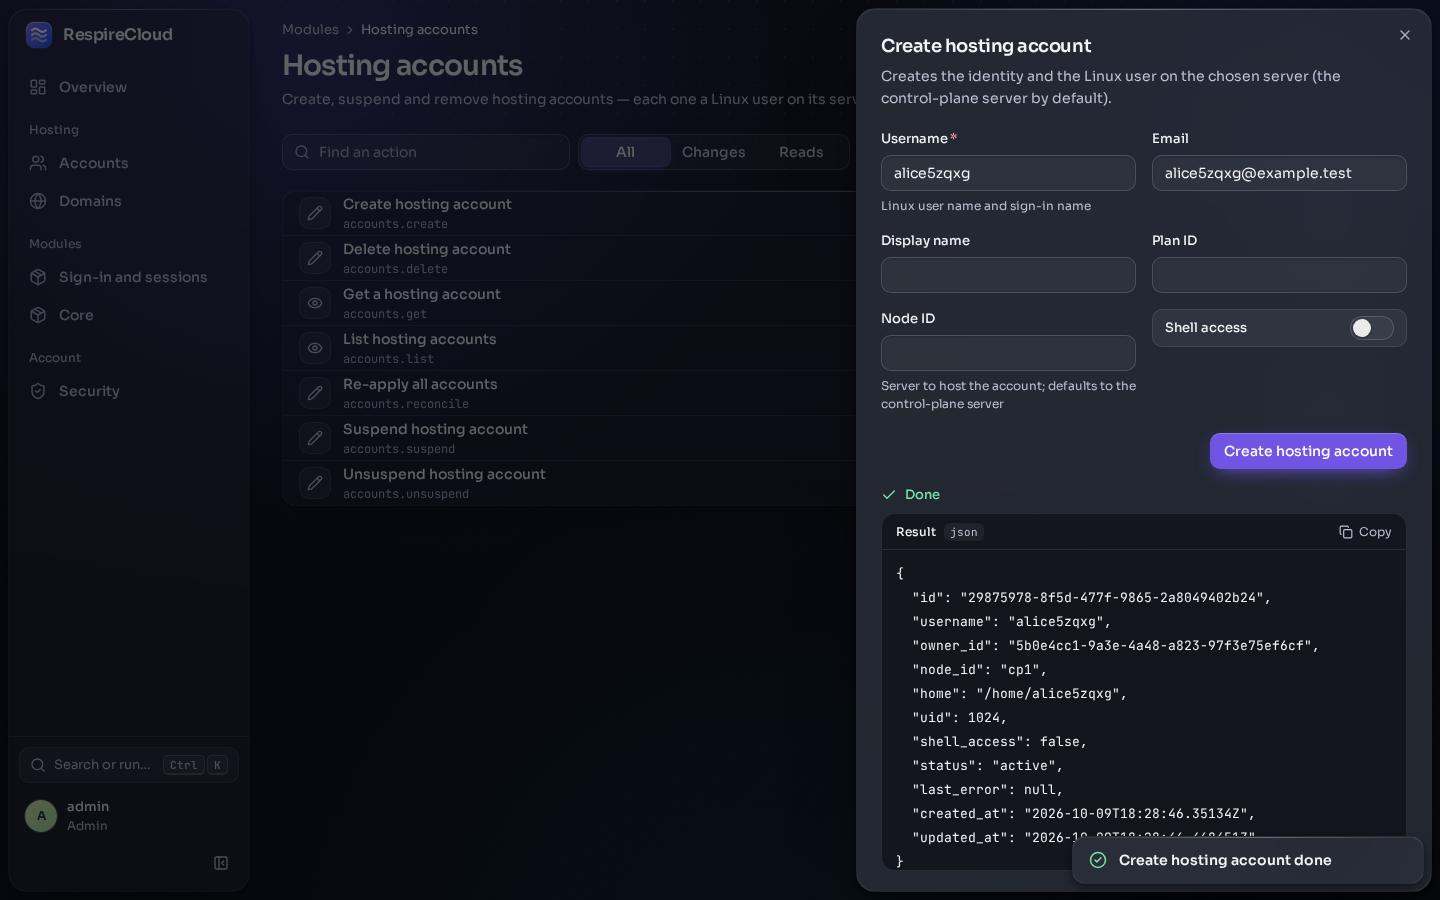The image size is (1440, 900).
Task: Open the Core module
Action: tap(129, 315)
